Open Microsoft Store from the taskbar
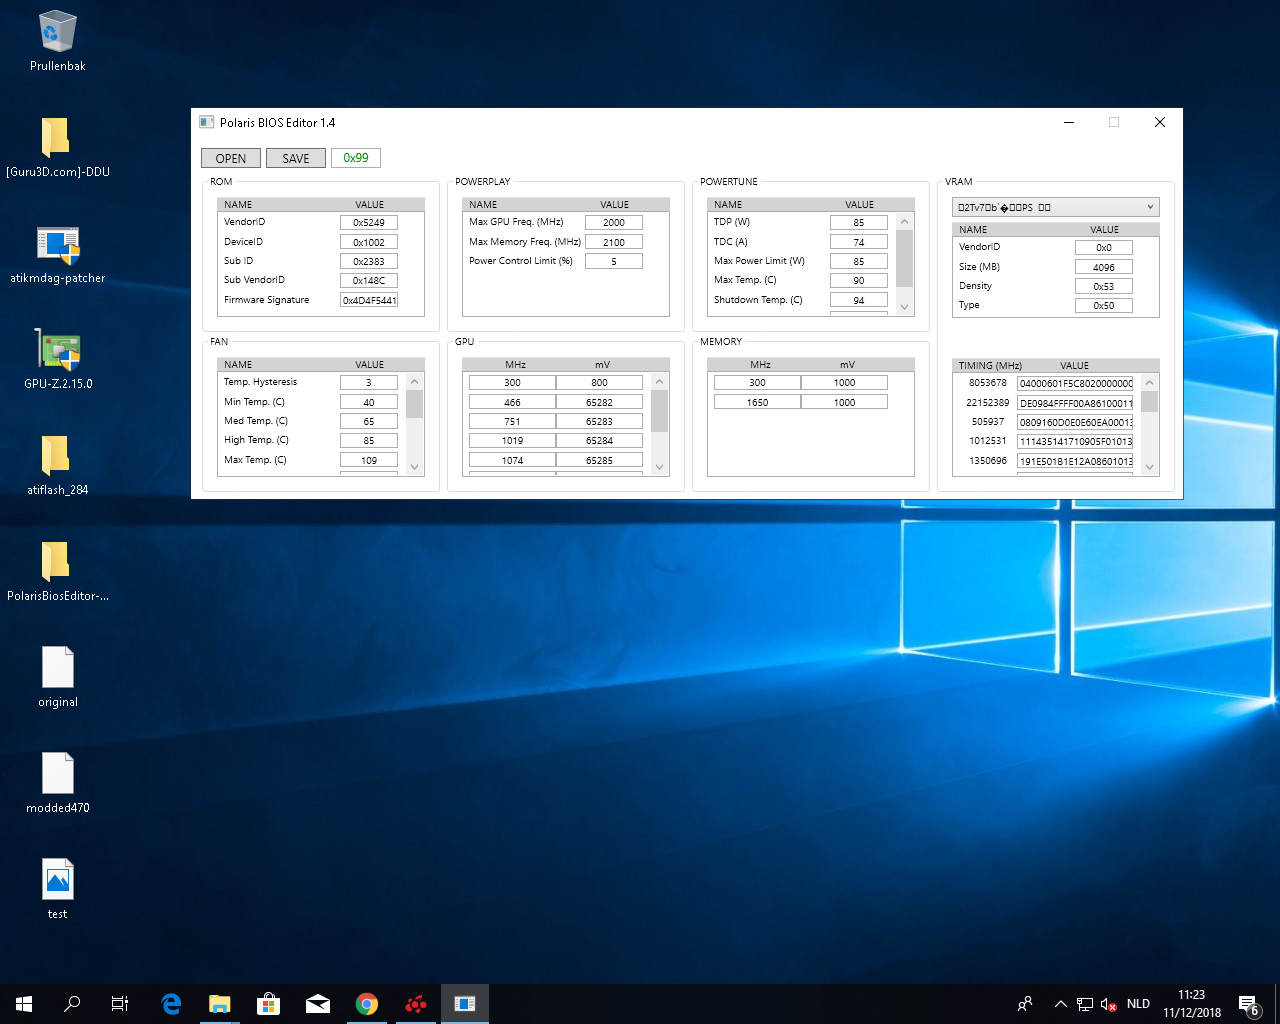The width and height of the screenshot is (1280, 1024). (268, 1004)
